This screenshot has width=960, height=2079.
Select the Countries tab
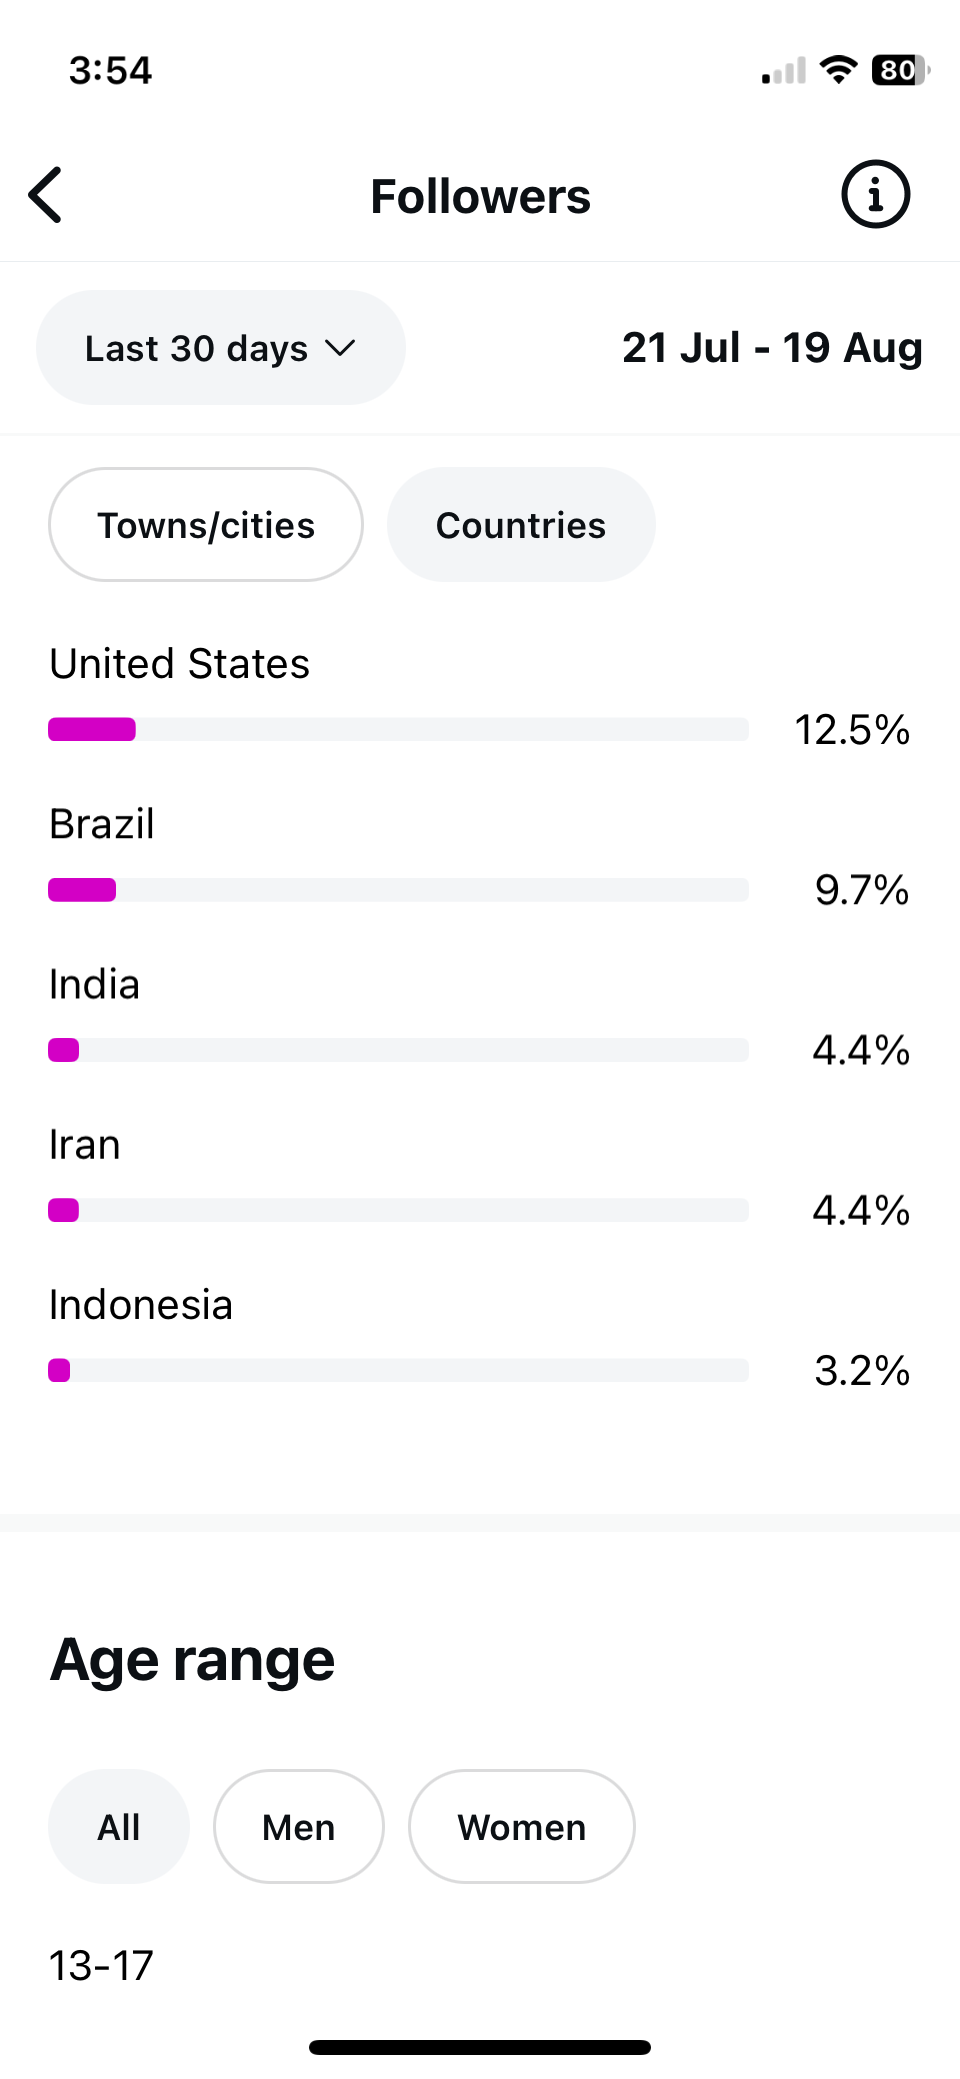coord(521,525)
